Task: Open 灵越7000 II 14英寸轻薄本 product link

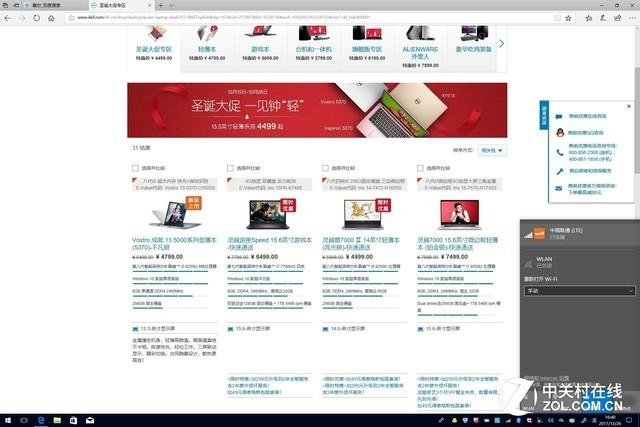Action: 361,244
